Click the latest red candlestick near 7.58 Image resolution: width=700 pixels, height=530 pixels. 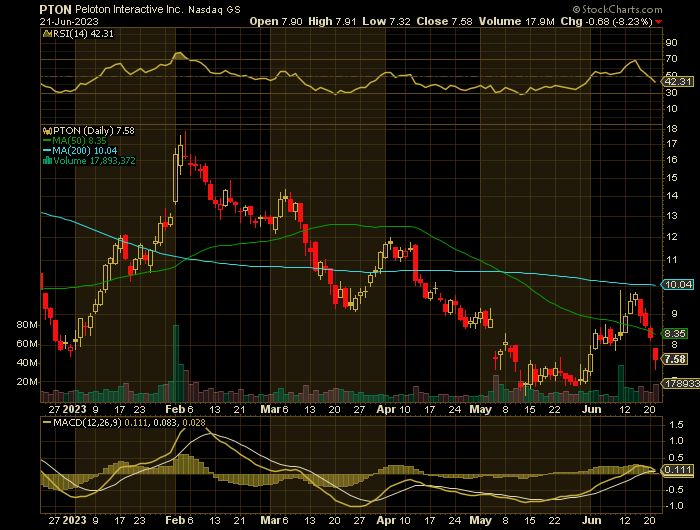point(655,356)
